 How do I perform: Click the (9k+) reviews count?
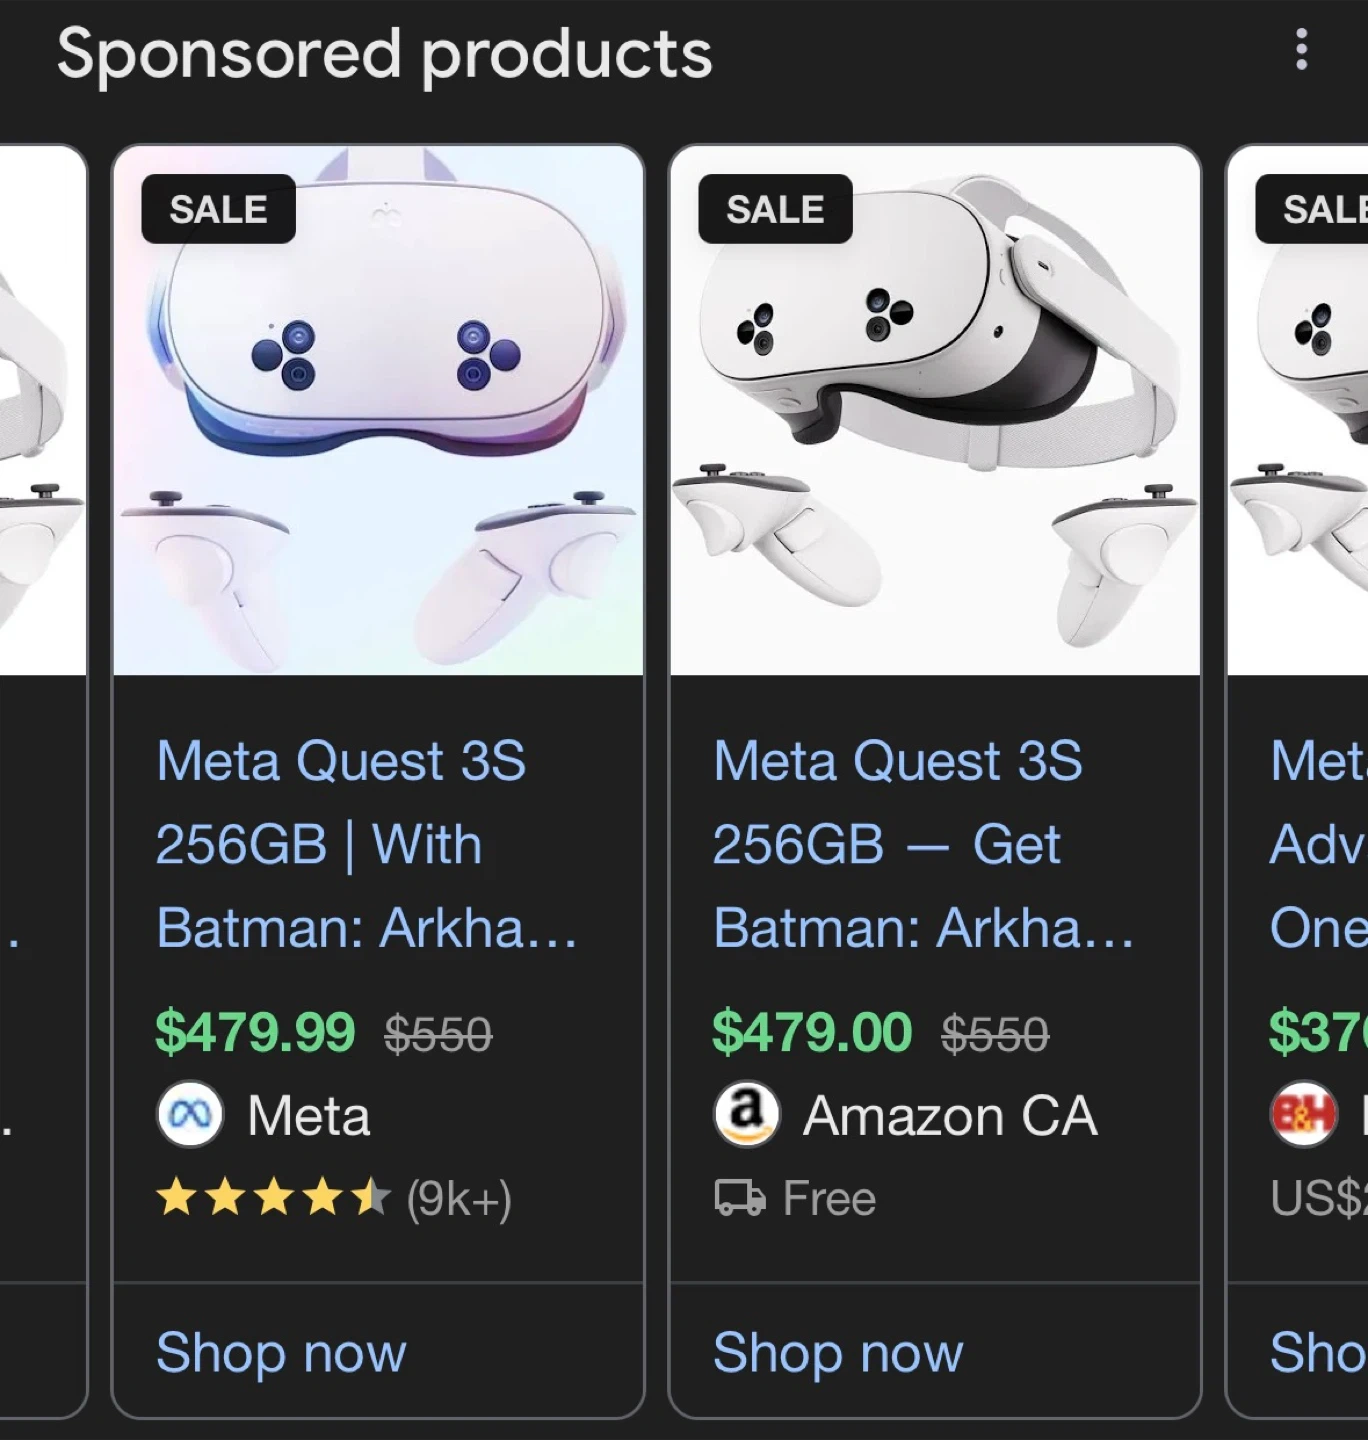point(459,1198)
